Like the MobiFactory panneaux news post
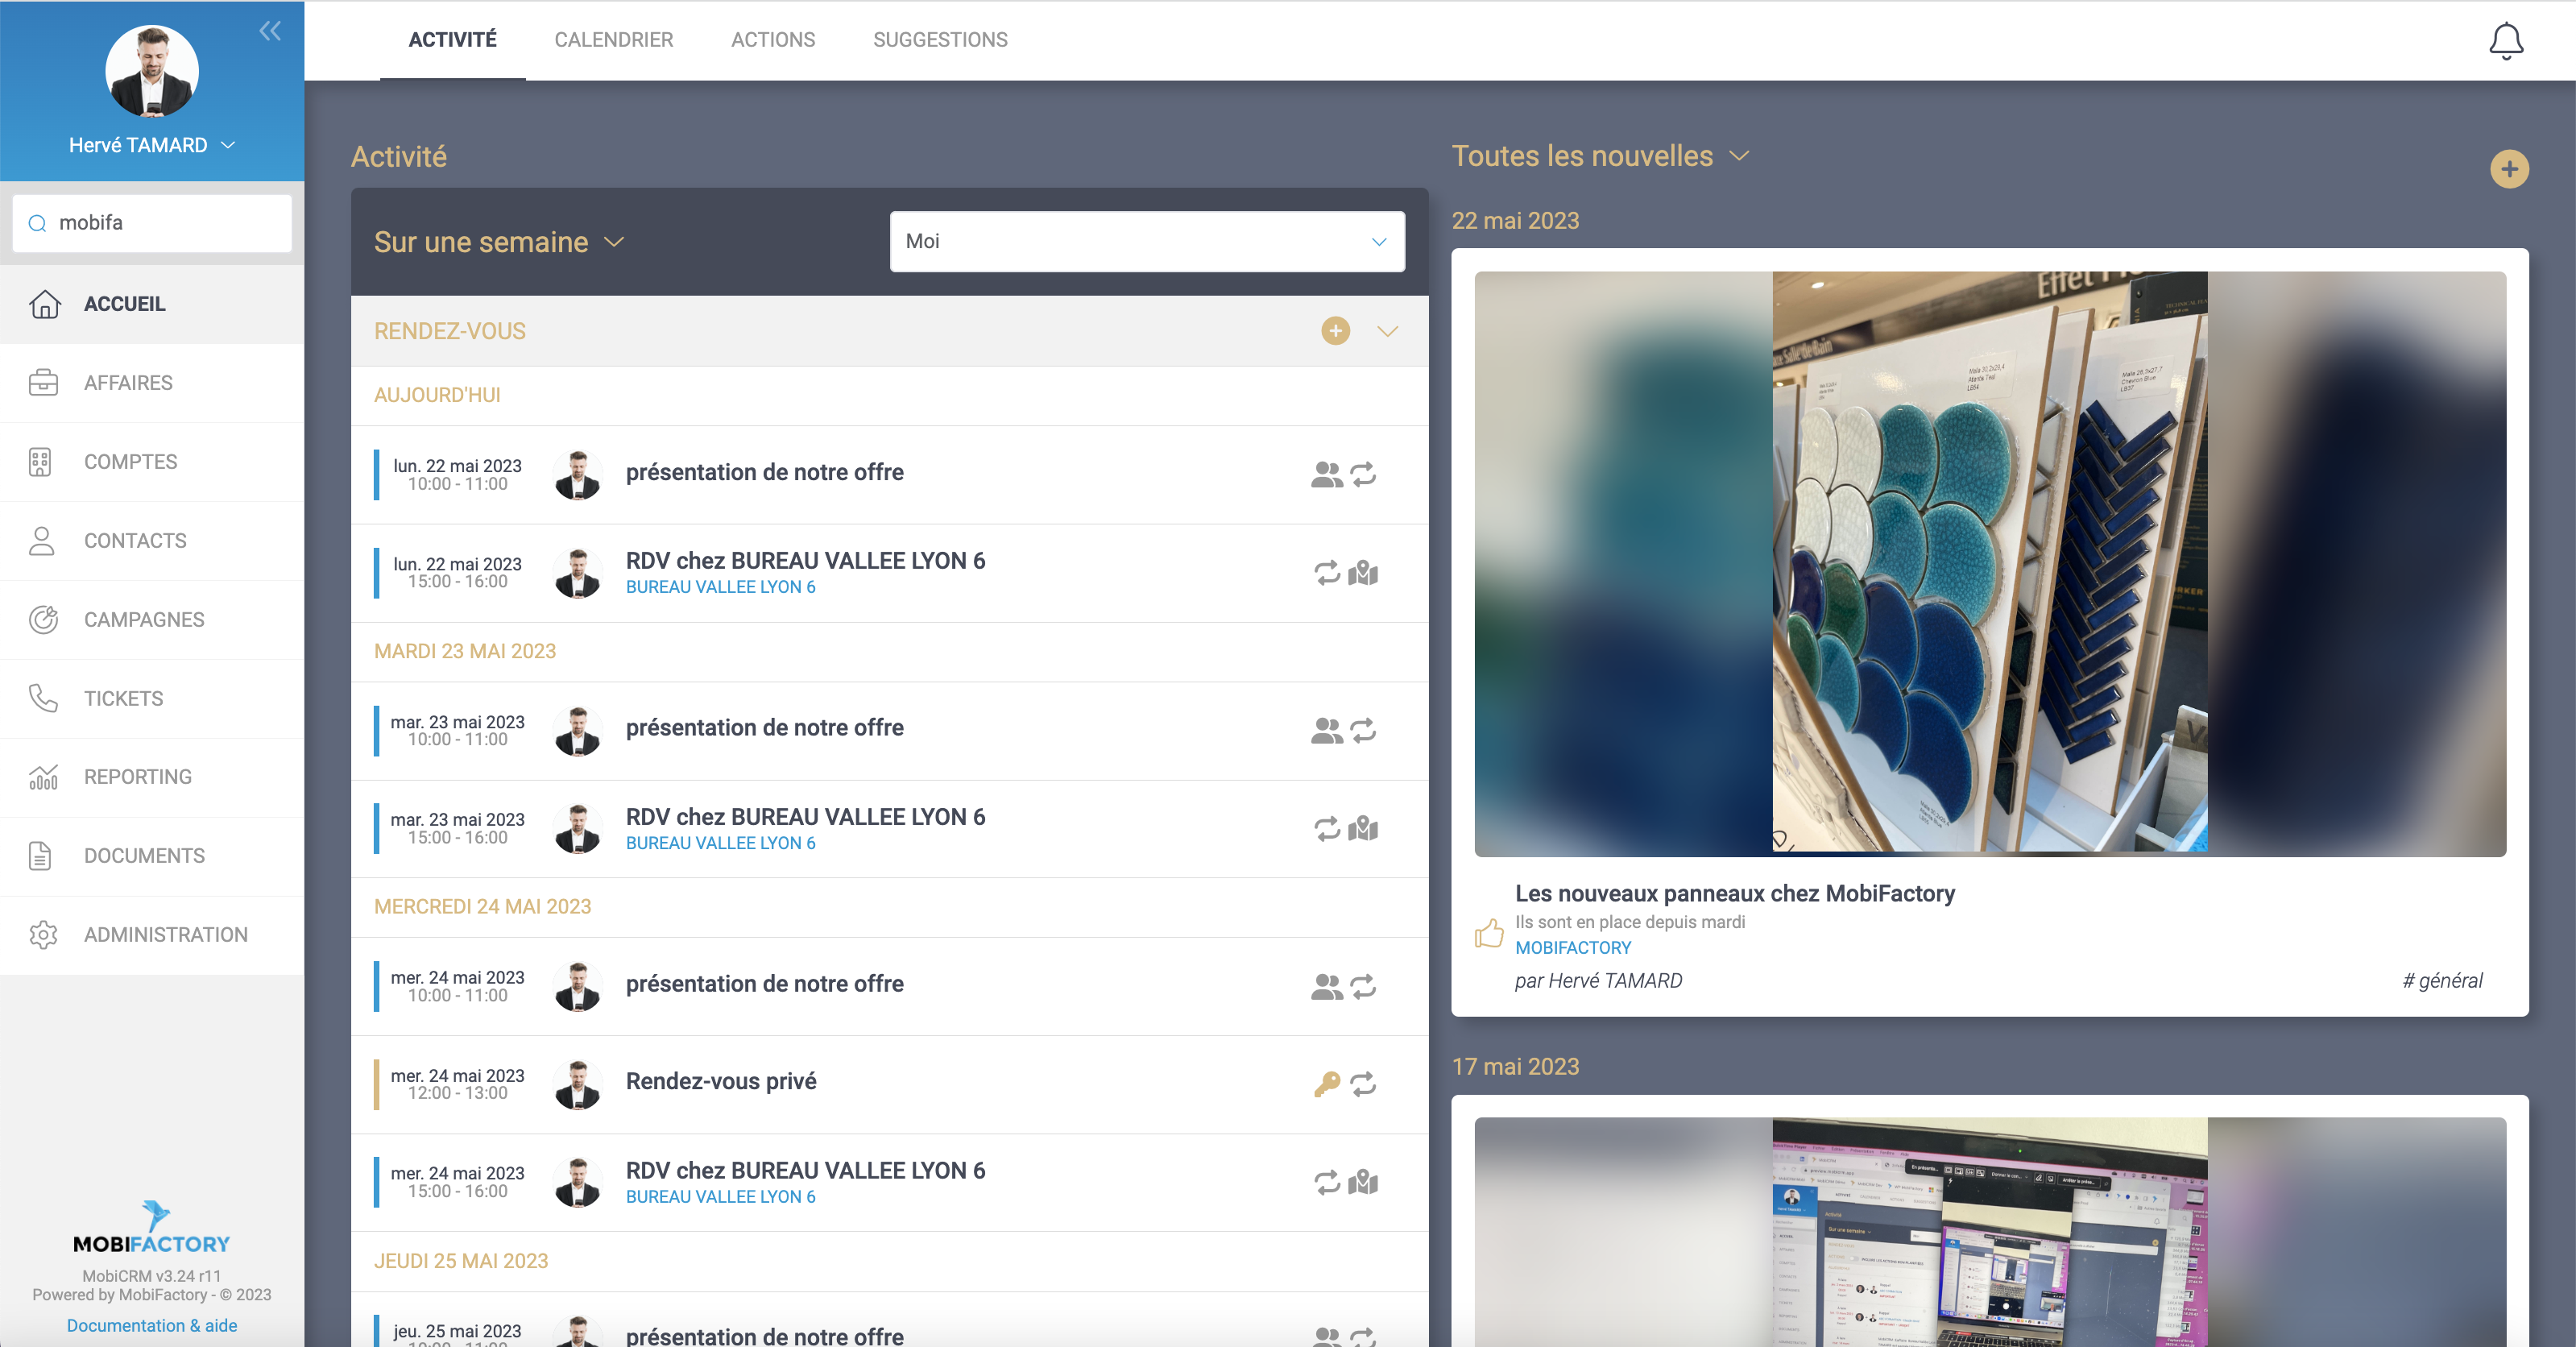The width and height of the screenshot is (2576, 1347). point(1488,934)
